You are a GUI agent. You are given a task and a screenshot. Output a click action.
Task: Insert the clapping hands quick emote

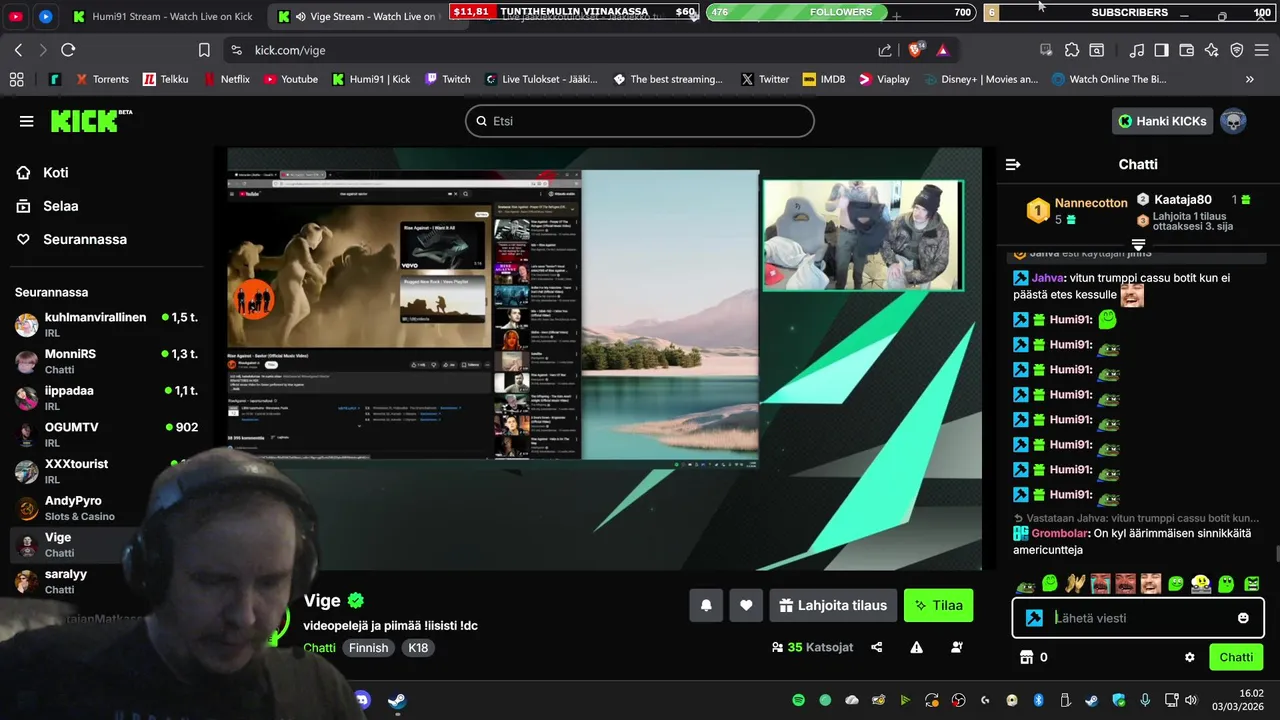(1075, 583)
